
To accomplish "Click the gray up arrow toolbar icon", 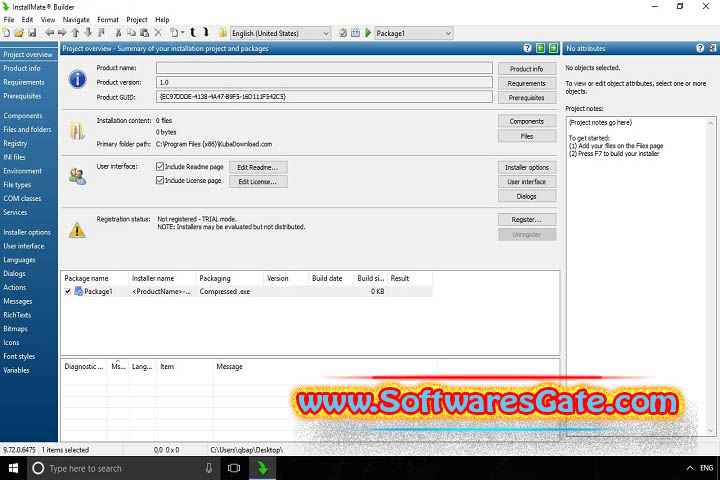I will click(x=75, y=33).
